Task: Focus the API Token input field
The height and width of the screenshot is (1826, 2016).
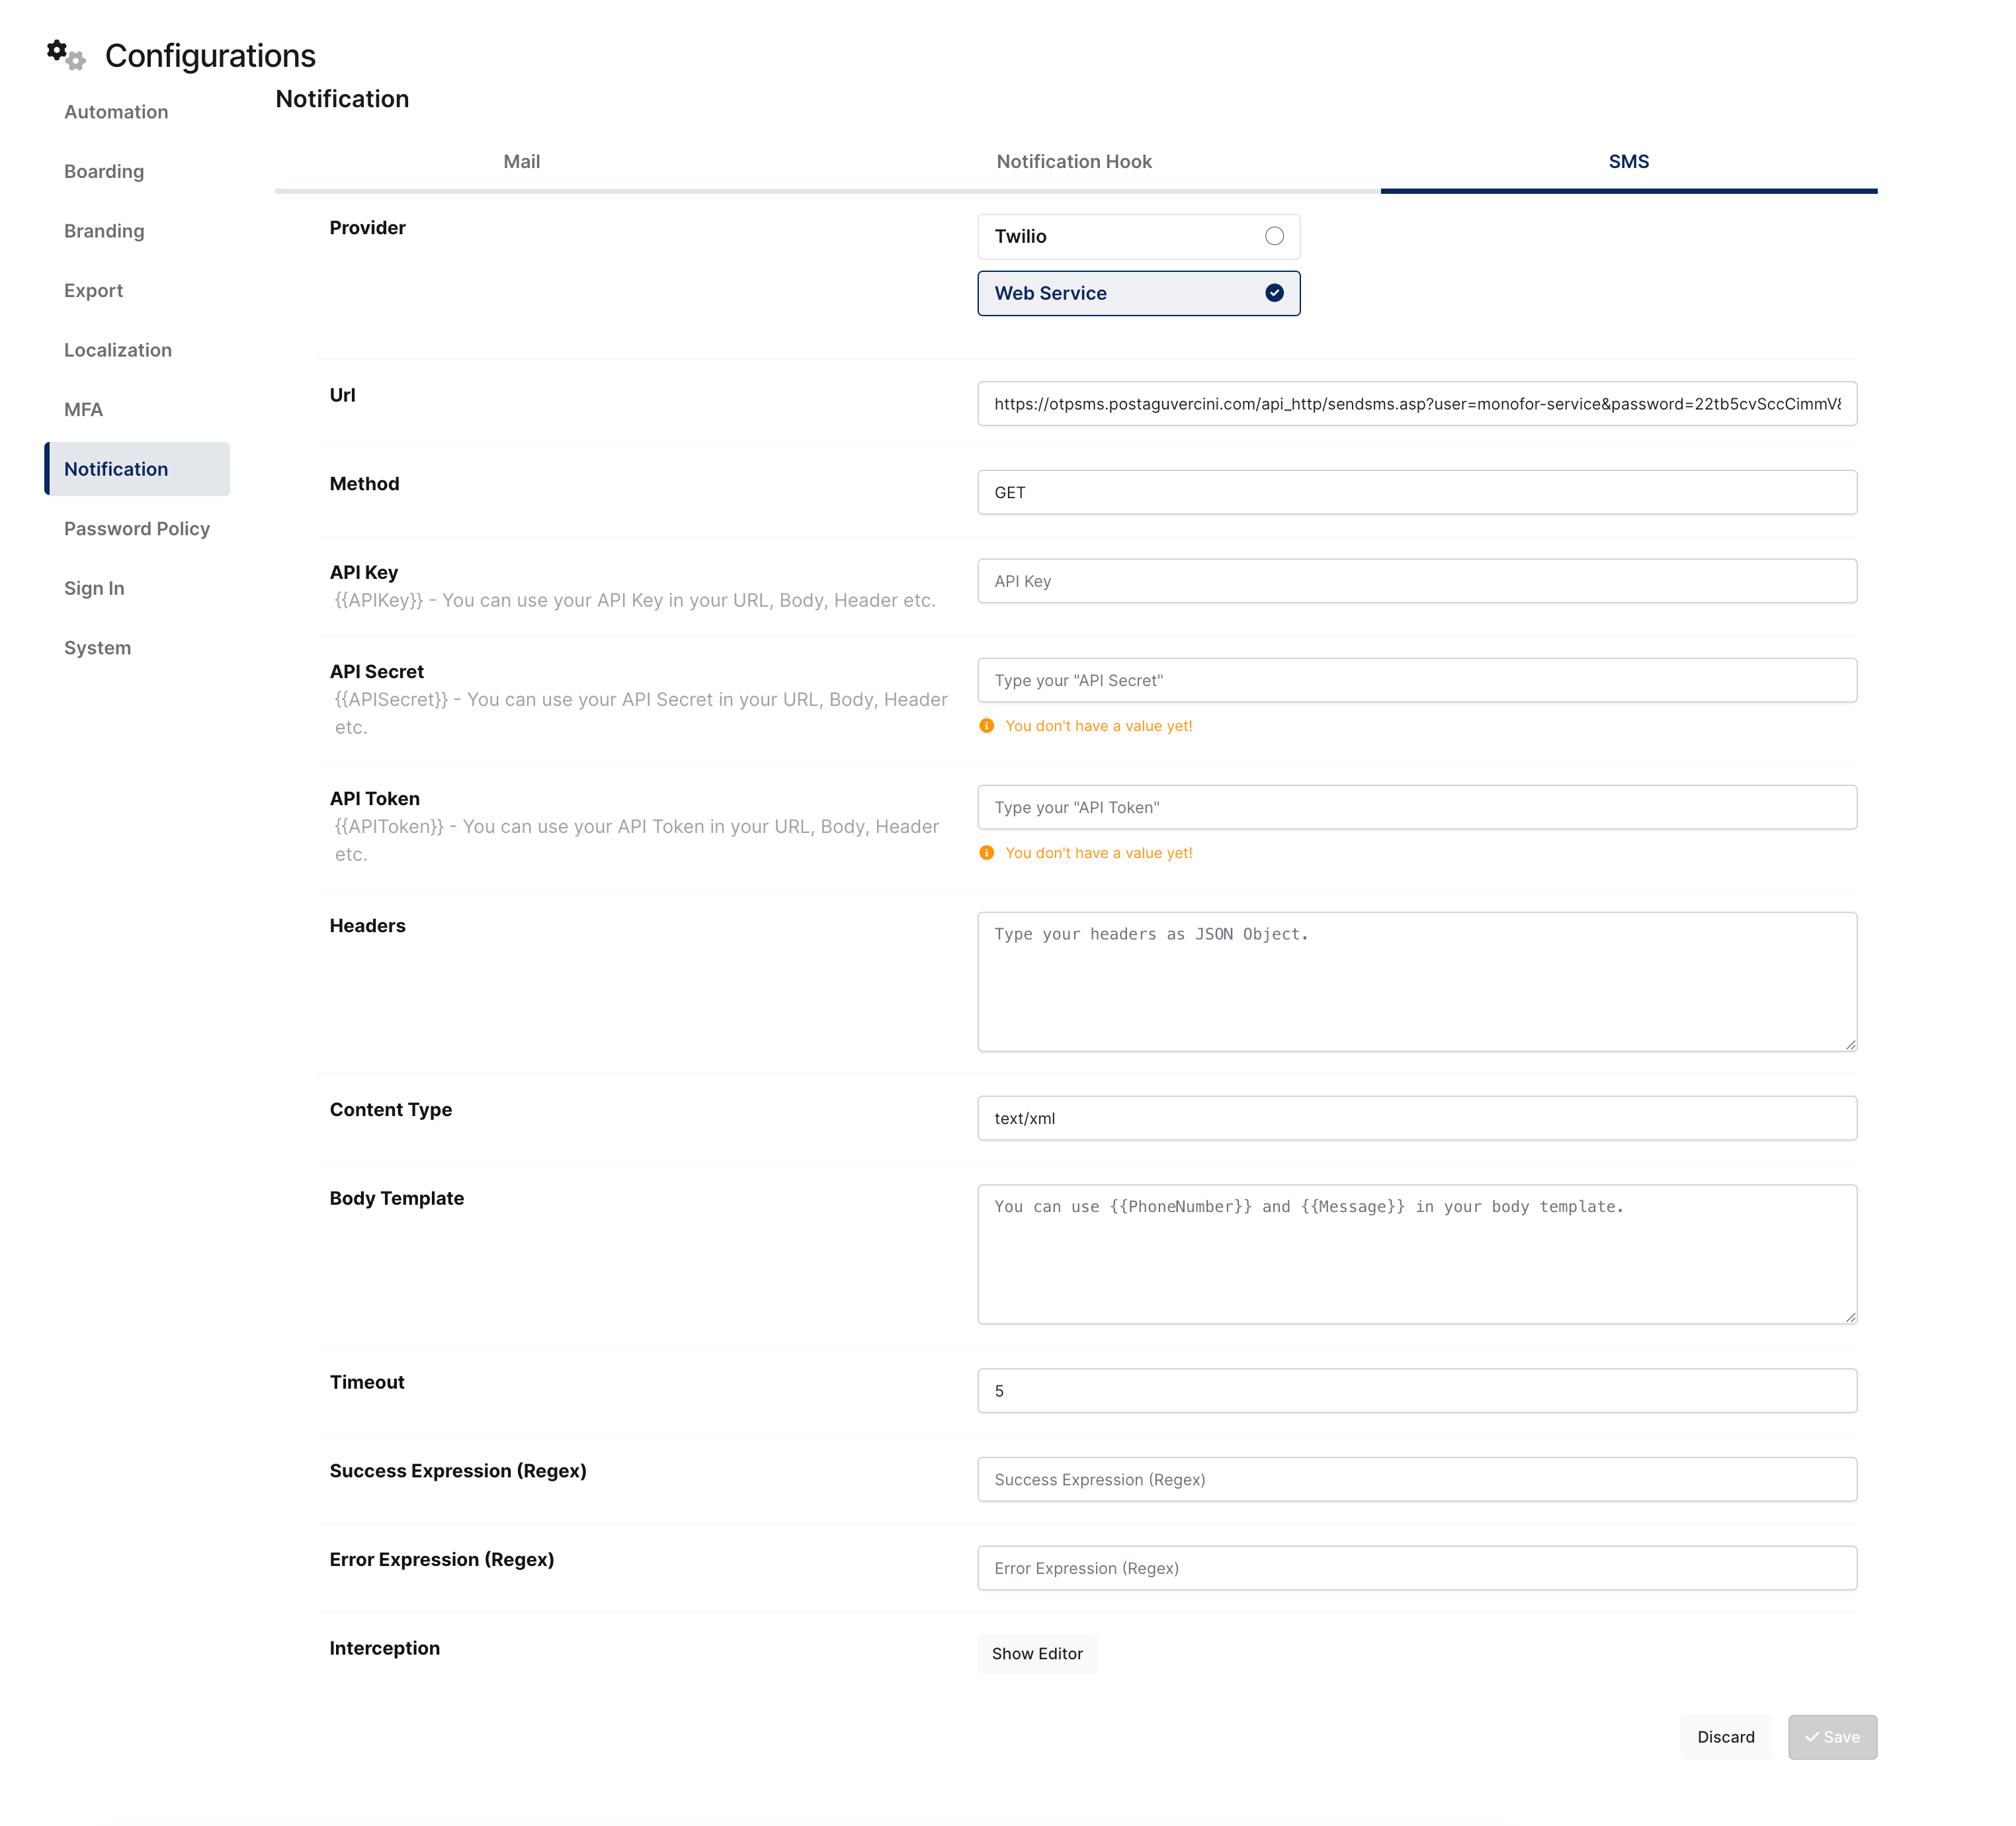Action: click(1417, 807)
